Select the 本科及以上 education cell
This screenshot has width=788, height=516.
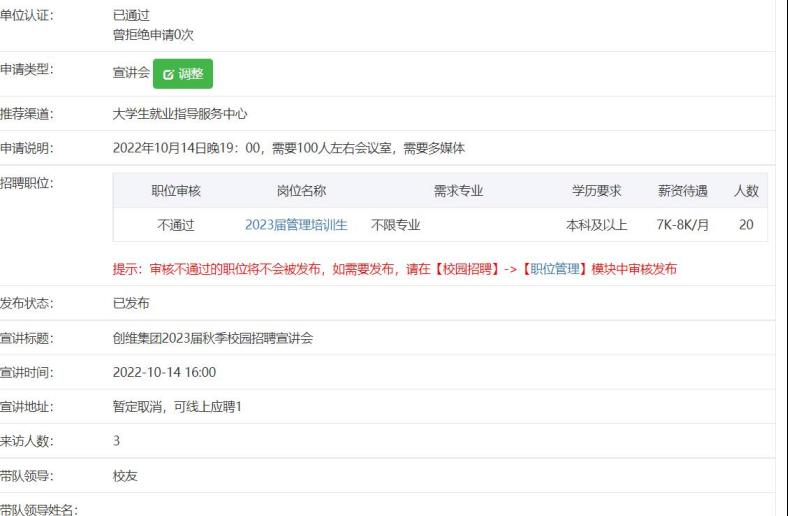[597, 225]
